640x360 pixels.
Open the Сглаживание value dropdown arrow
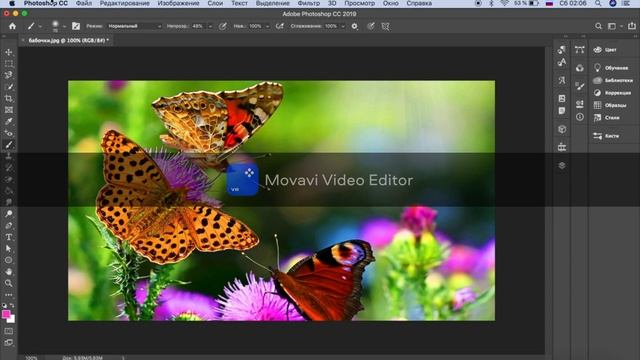point(343,27)
